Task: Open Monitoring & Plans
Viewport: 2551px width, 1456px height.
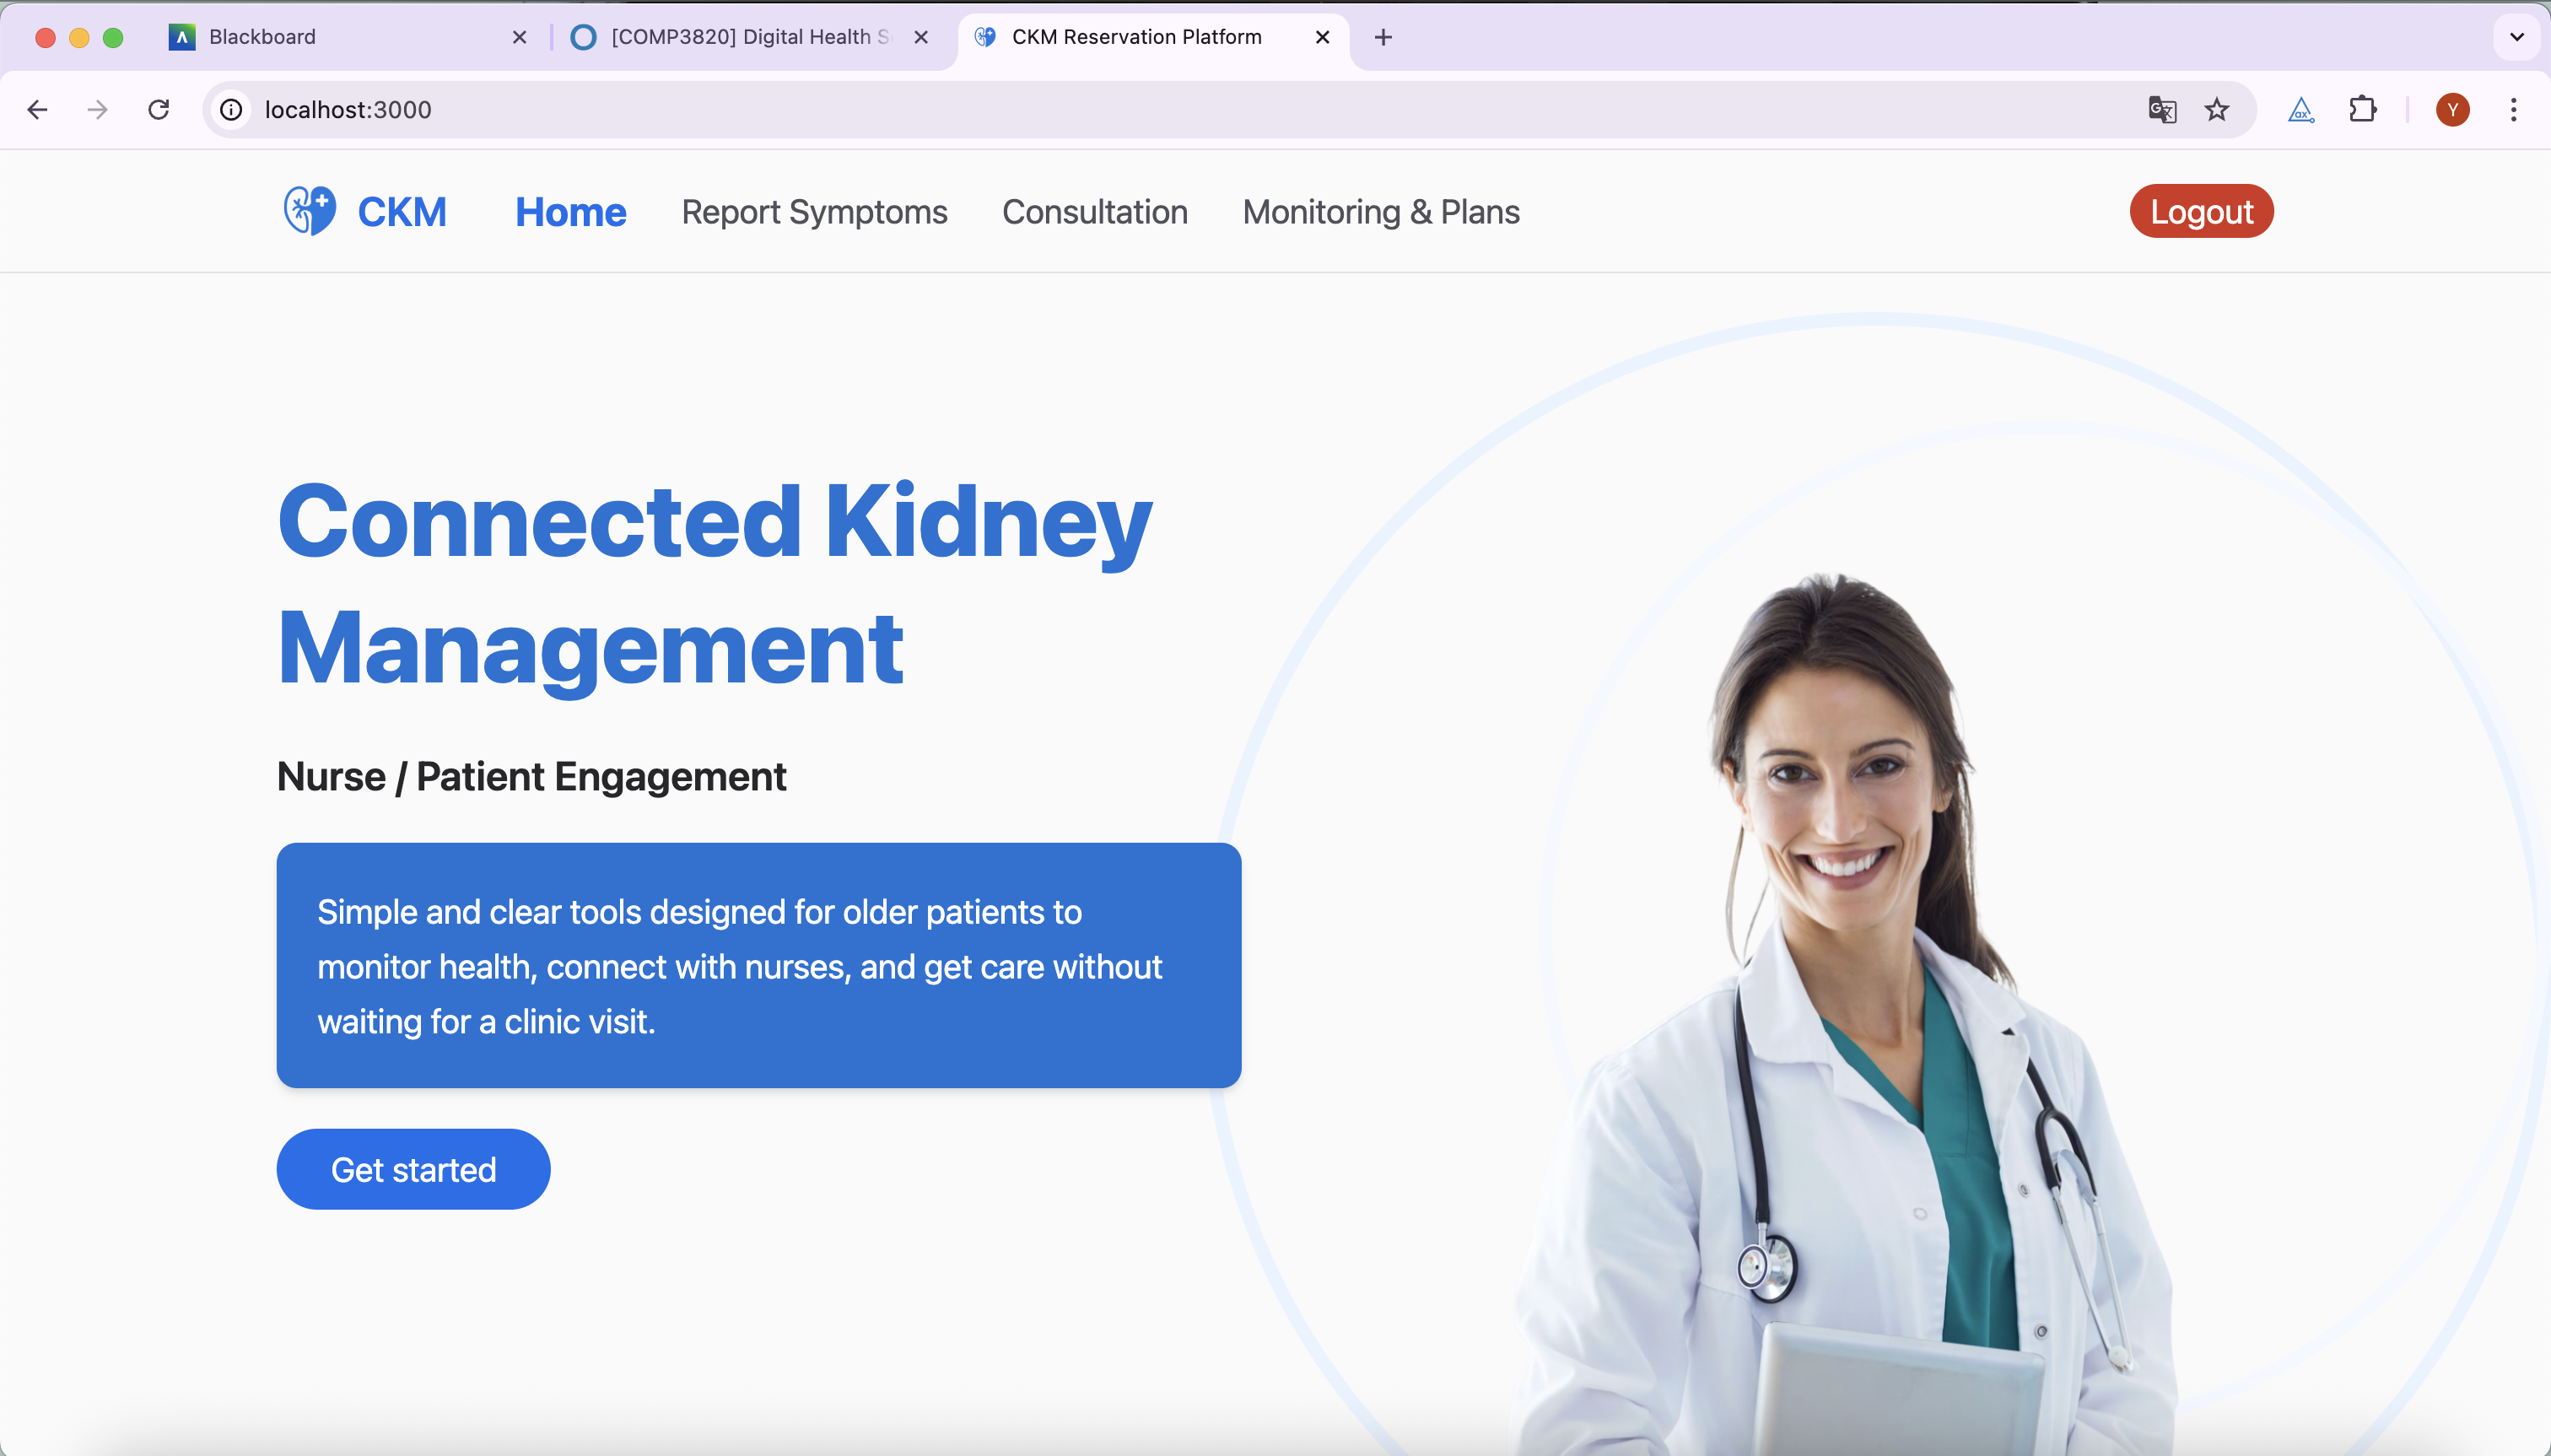Action: [x=1380, y=211]
